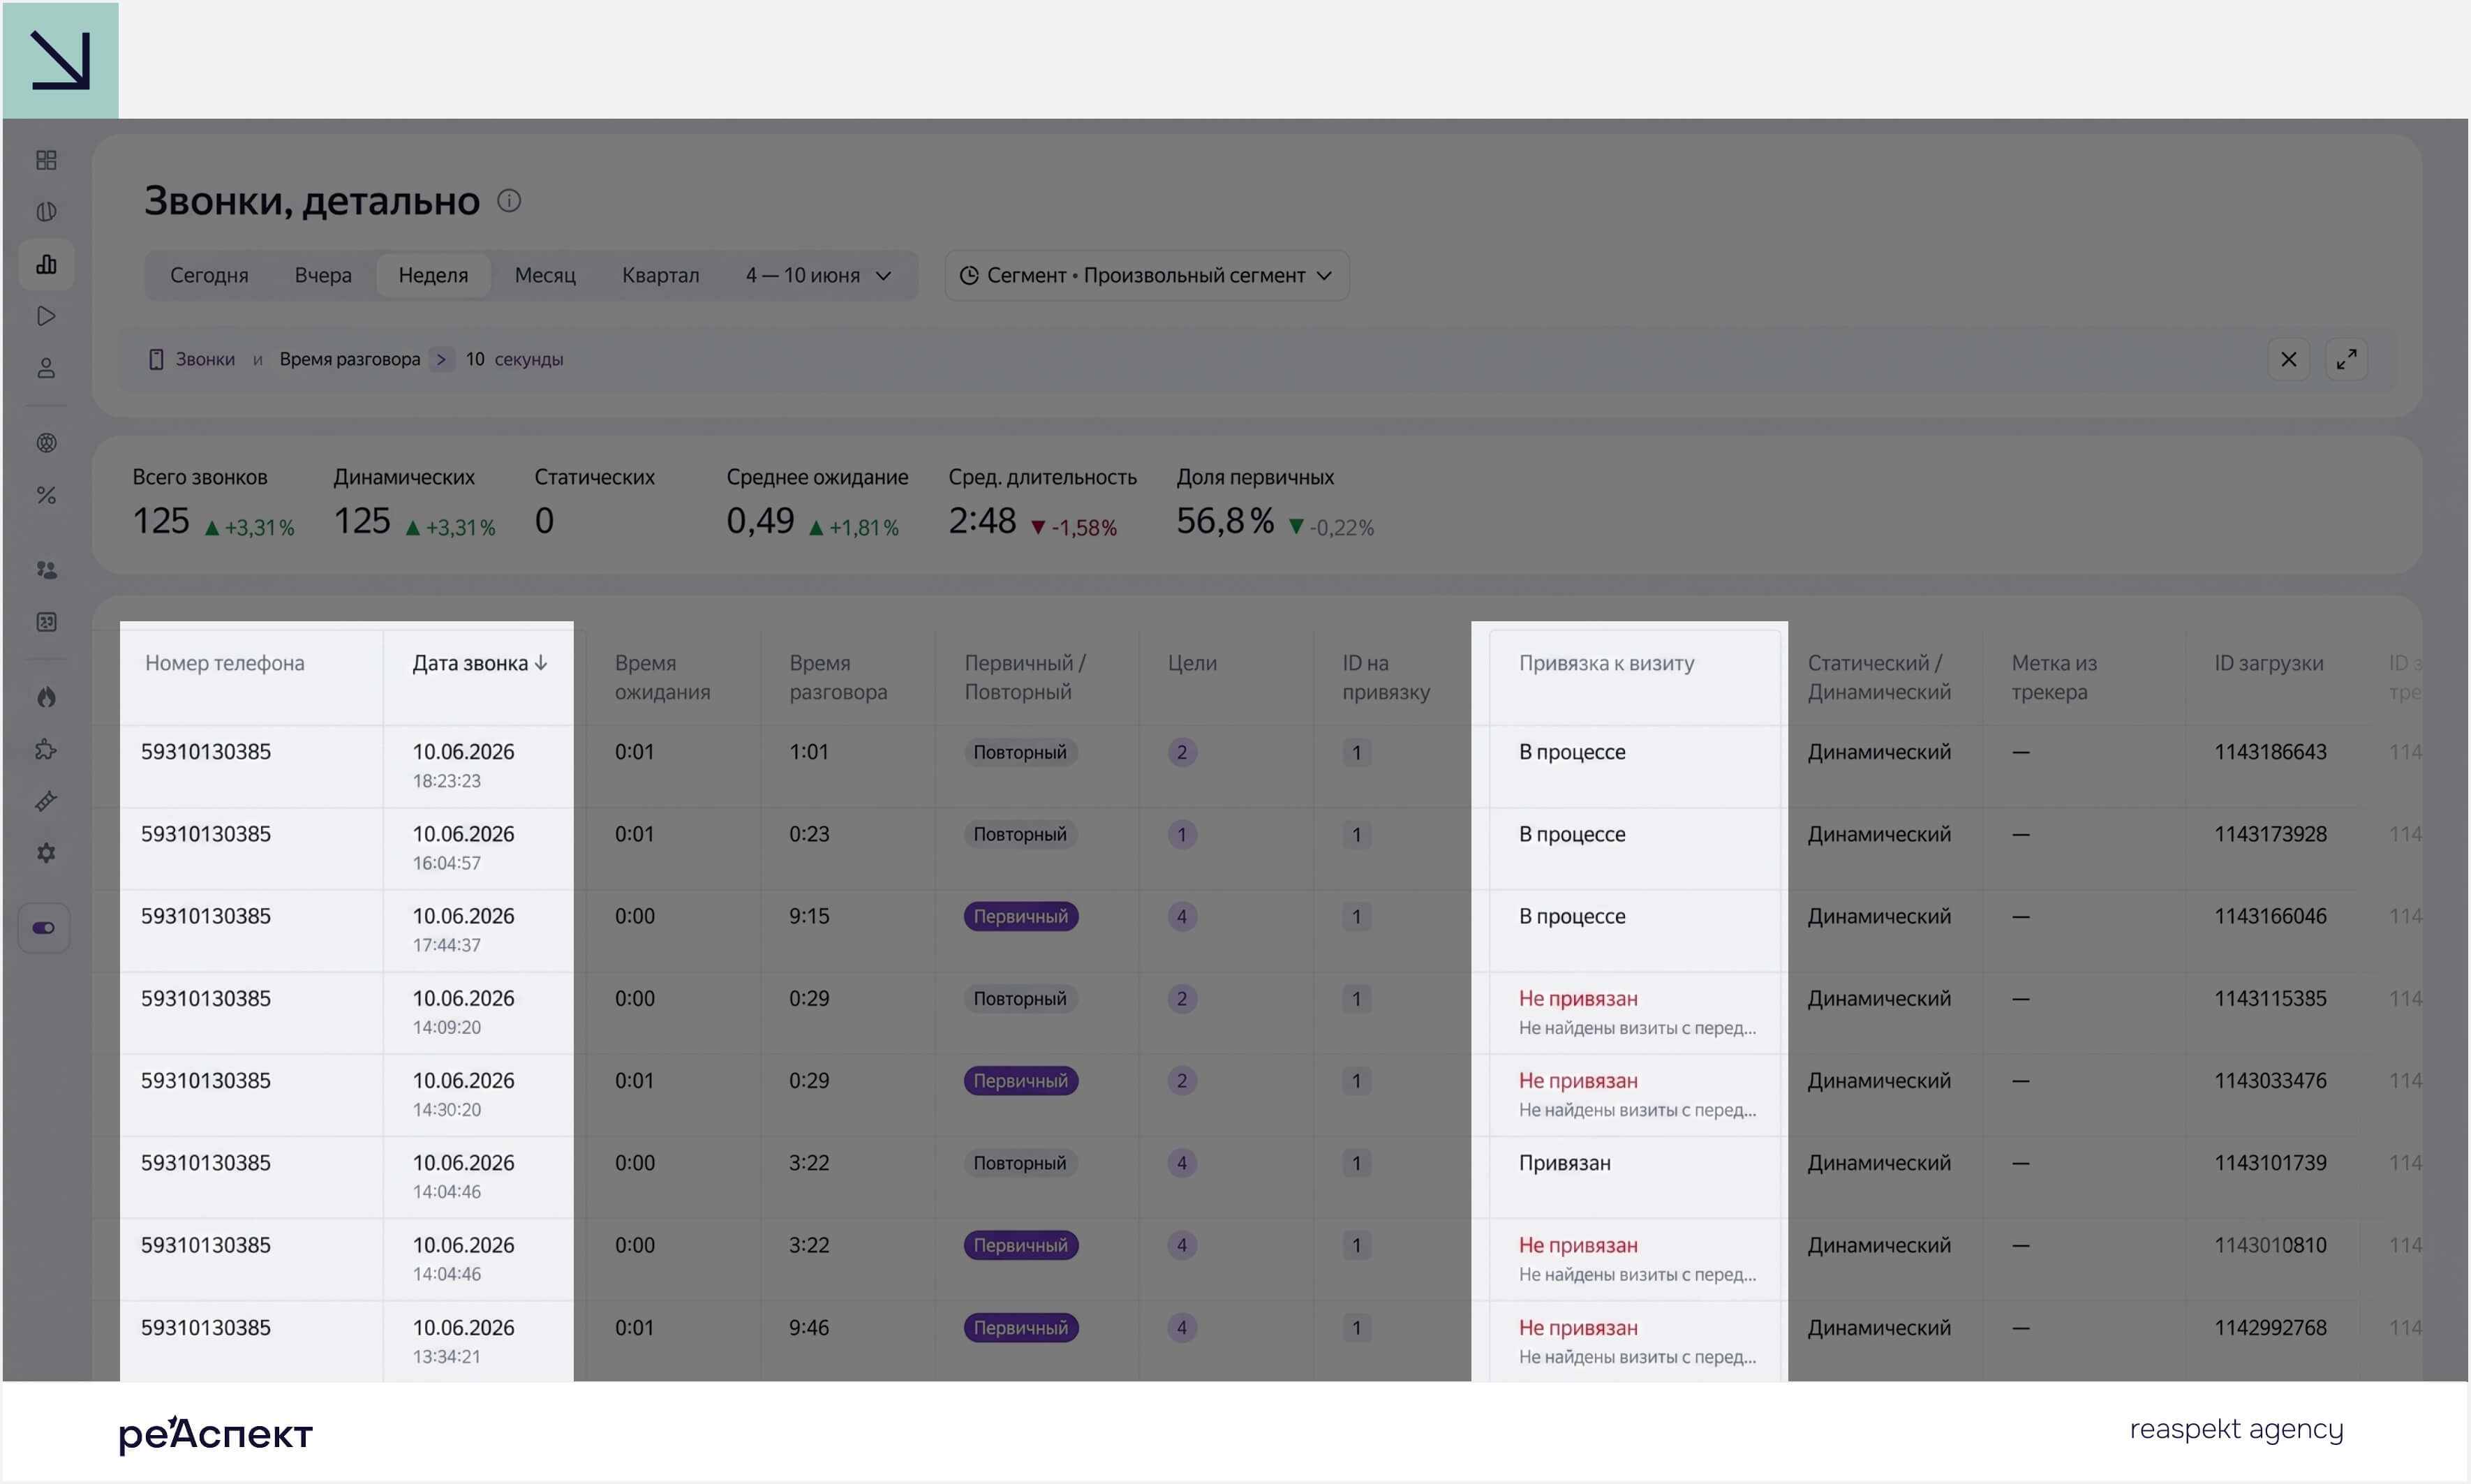Select the Вчера period tab

pos(323,275)
